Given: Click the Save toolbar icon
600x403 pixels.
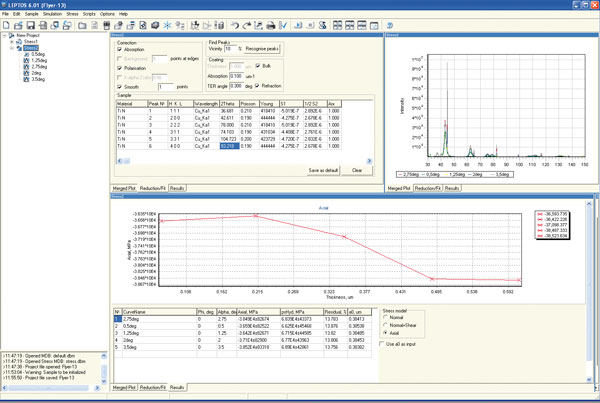Looking at the screenshot, I should [x=33, y=25].
